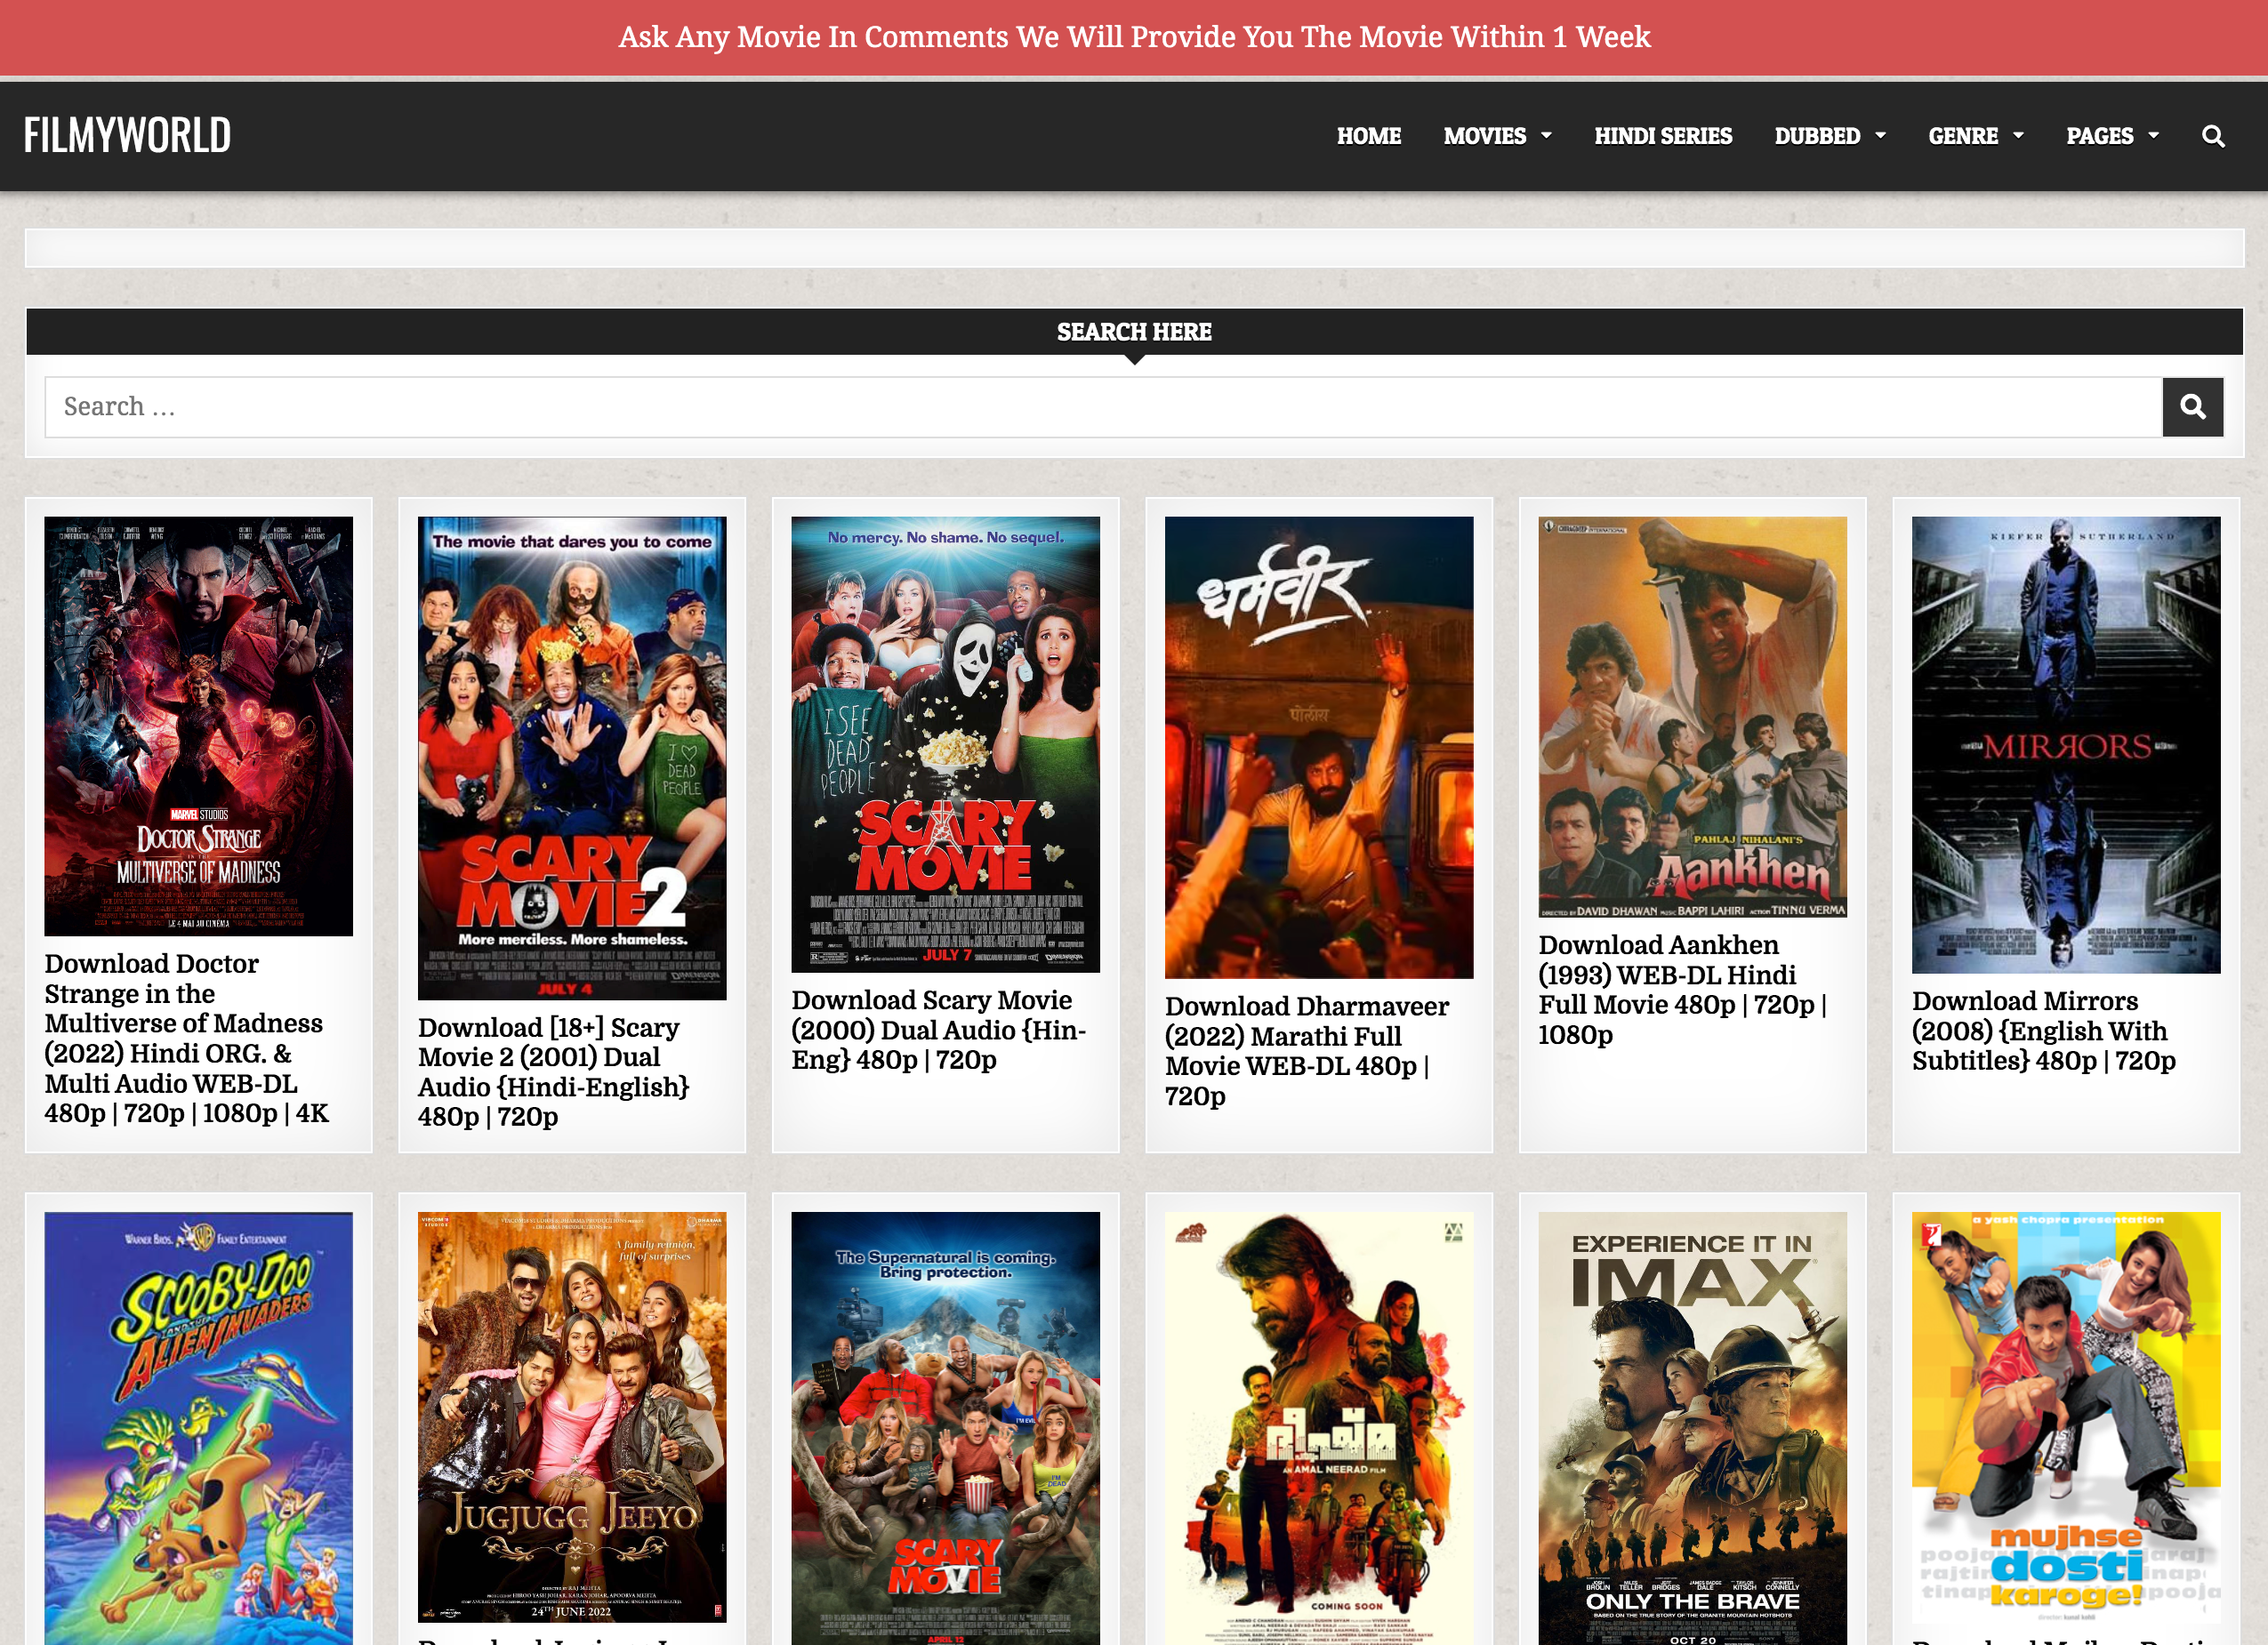Open the Doctor Strange Multiverse of Madness download link
Screen dimensions: 2268x1645
tap(185, 1038)
